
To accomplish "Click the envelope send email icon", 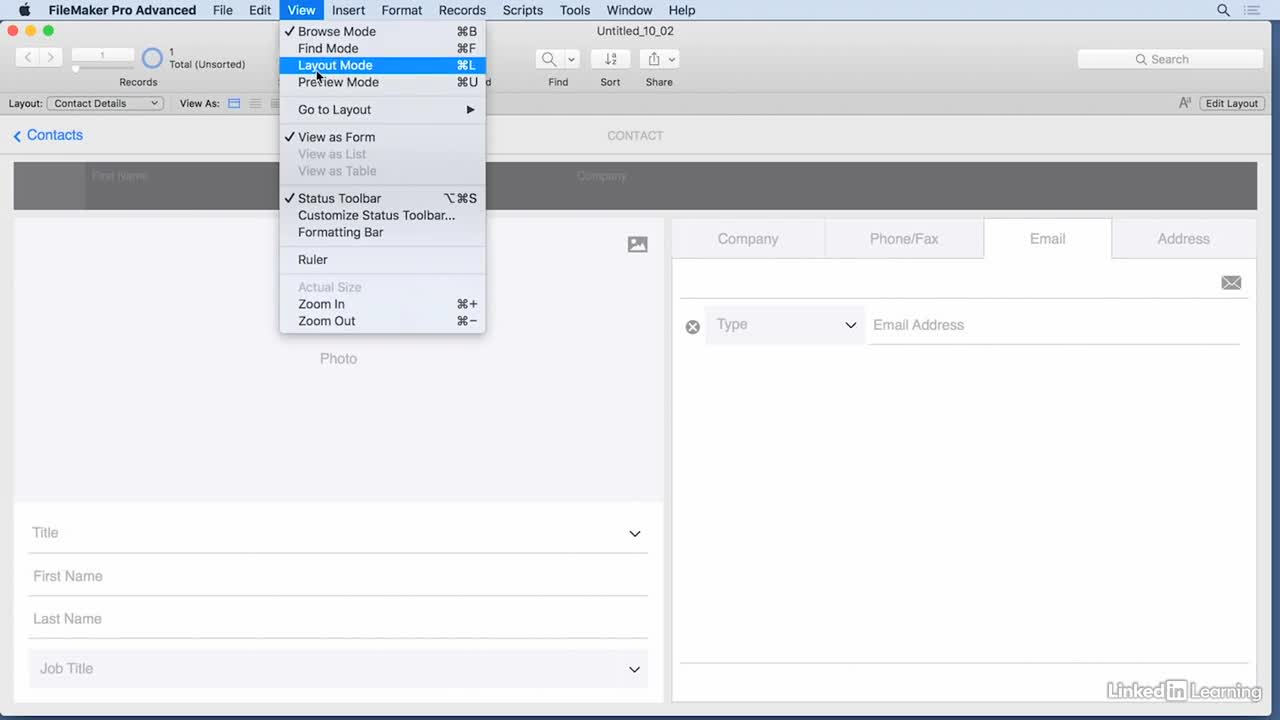I will click(1231, 283).
